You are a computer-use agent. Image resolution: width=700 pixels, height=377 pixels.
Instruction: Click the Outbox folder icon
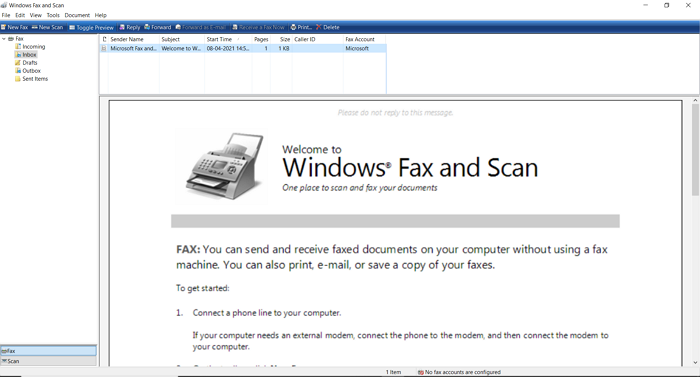[x=18, y=71]
